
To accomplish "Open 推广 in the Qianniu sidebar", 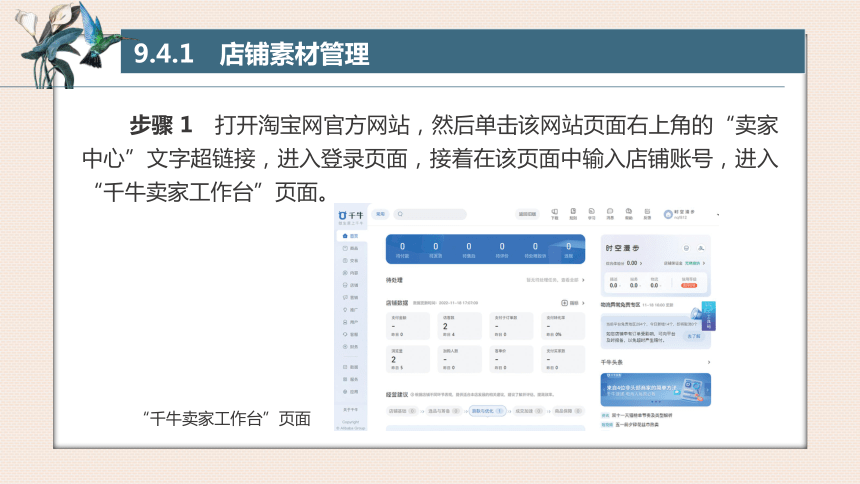I will pos(350,310).
